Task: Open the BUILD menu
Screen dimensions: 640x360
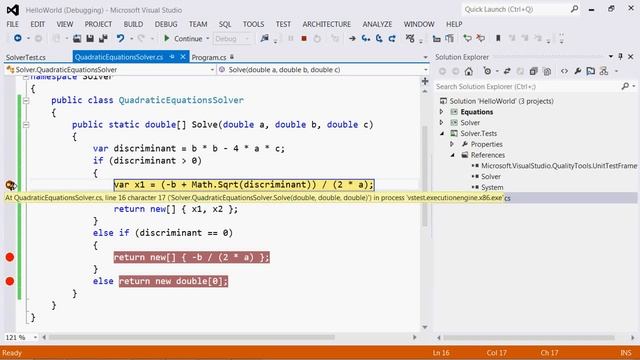Action: (133, 24)
